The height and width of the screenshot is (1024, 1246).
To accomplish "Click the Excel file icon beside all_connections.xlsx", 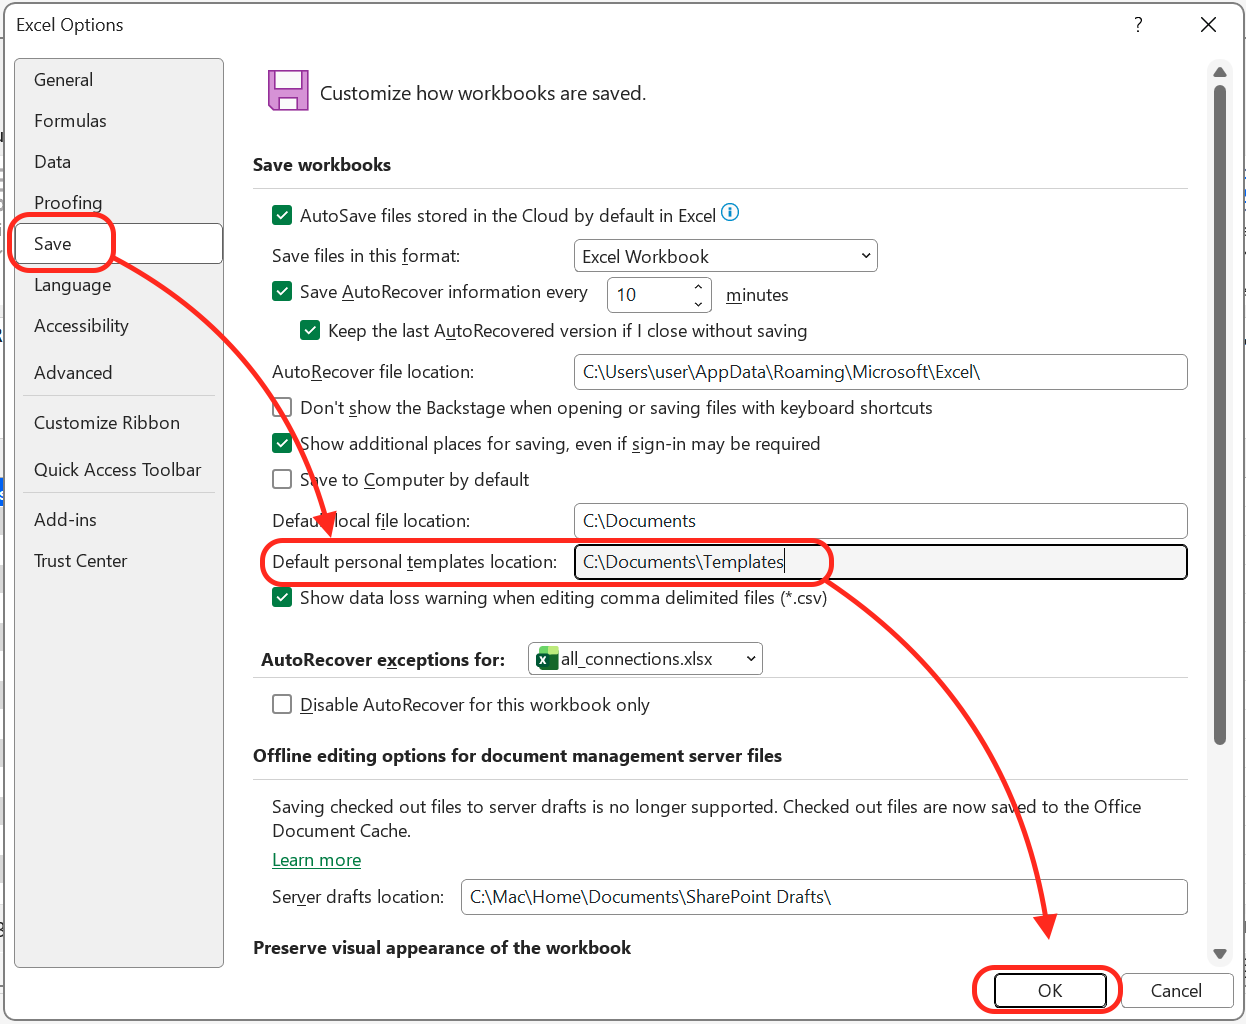I will [547, 658].
